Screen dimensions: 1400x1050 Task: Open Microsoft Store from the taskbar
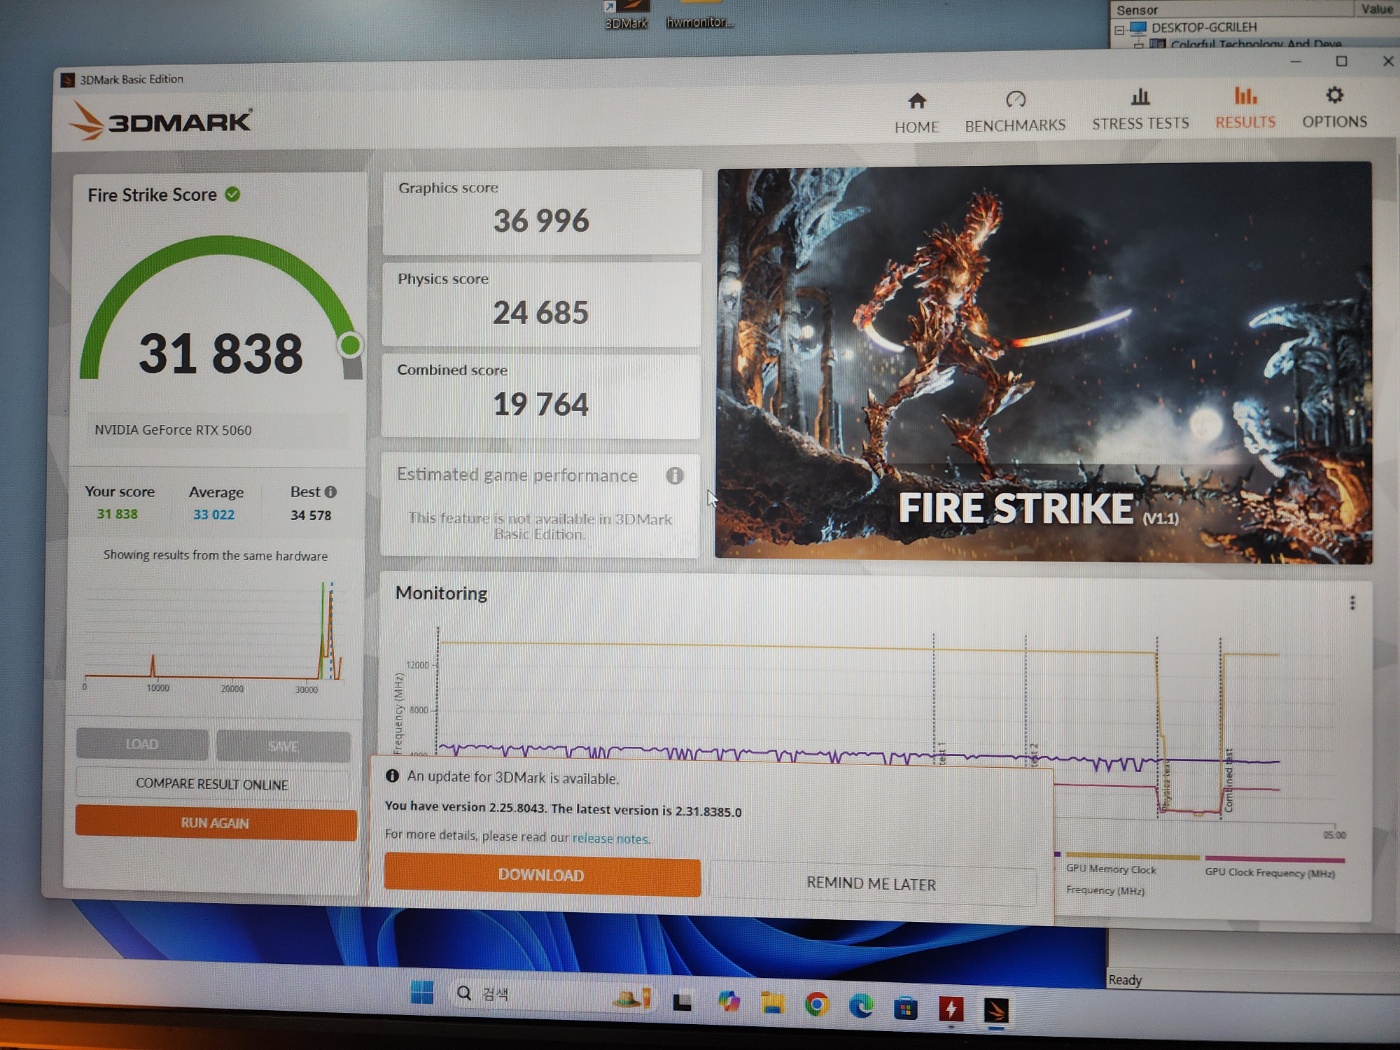tap(906, 1008)
